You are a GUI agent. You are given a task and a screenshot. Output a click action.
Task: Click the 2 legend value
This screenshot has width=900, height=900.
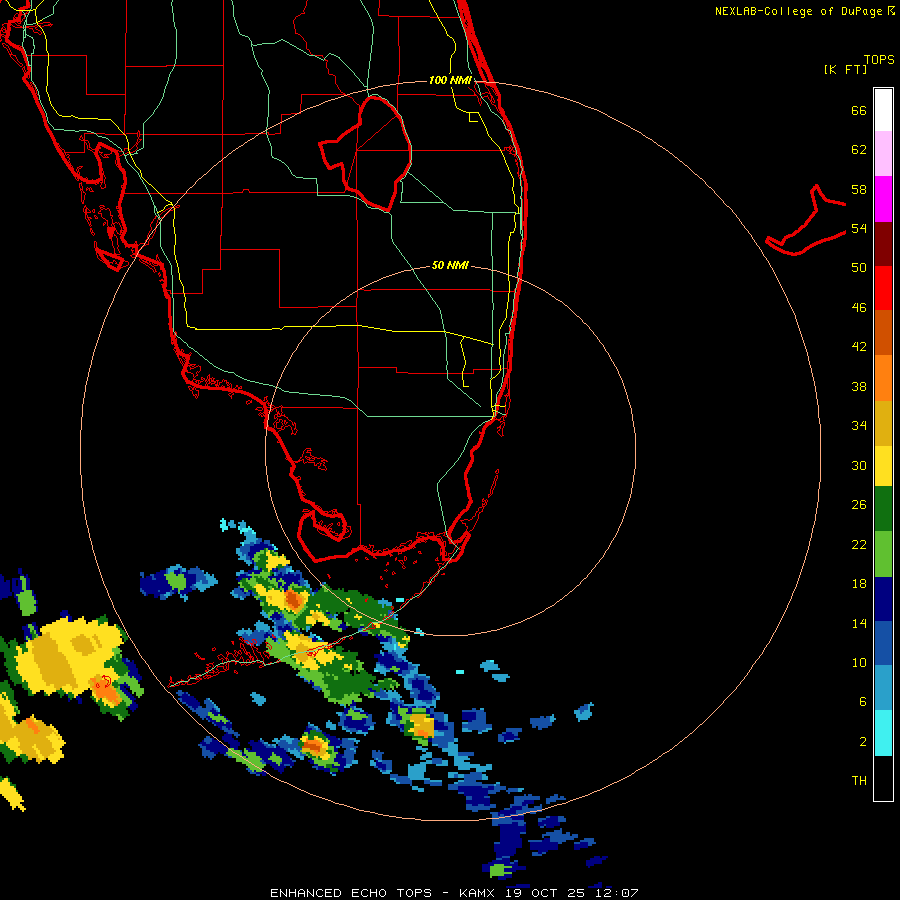tap(863, 742)
